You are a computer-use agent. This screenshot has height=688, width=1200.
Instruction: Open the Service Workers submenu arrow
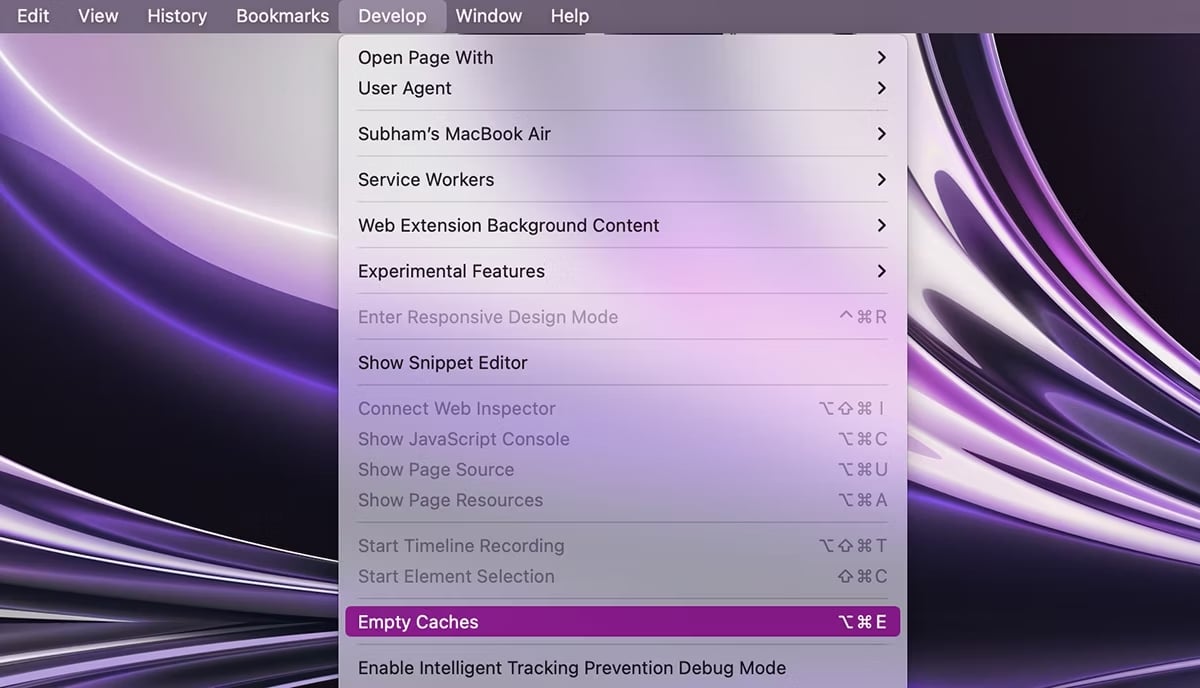880,180
